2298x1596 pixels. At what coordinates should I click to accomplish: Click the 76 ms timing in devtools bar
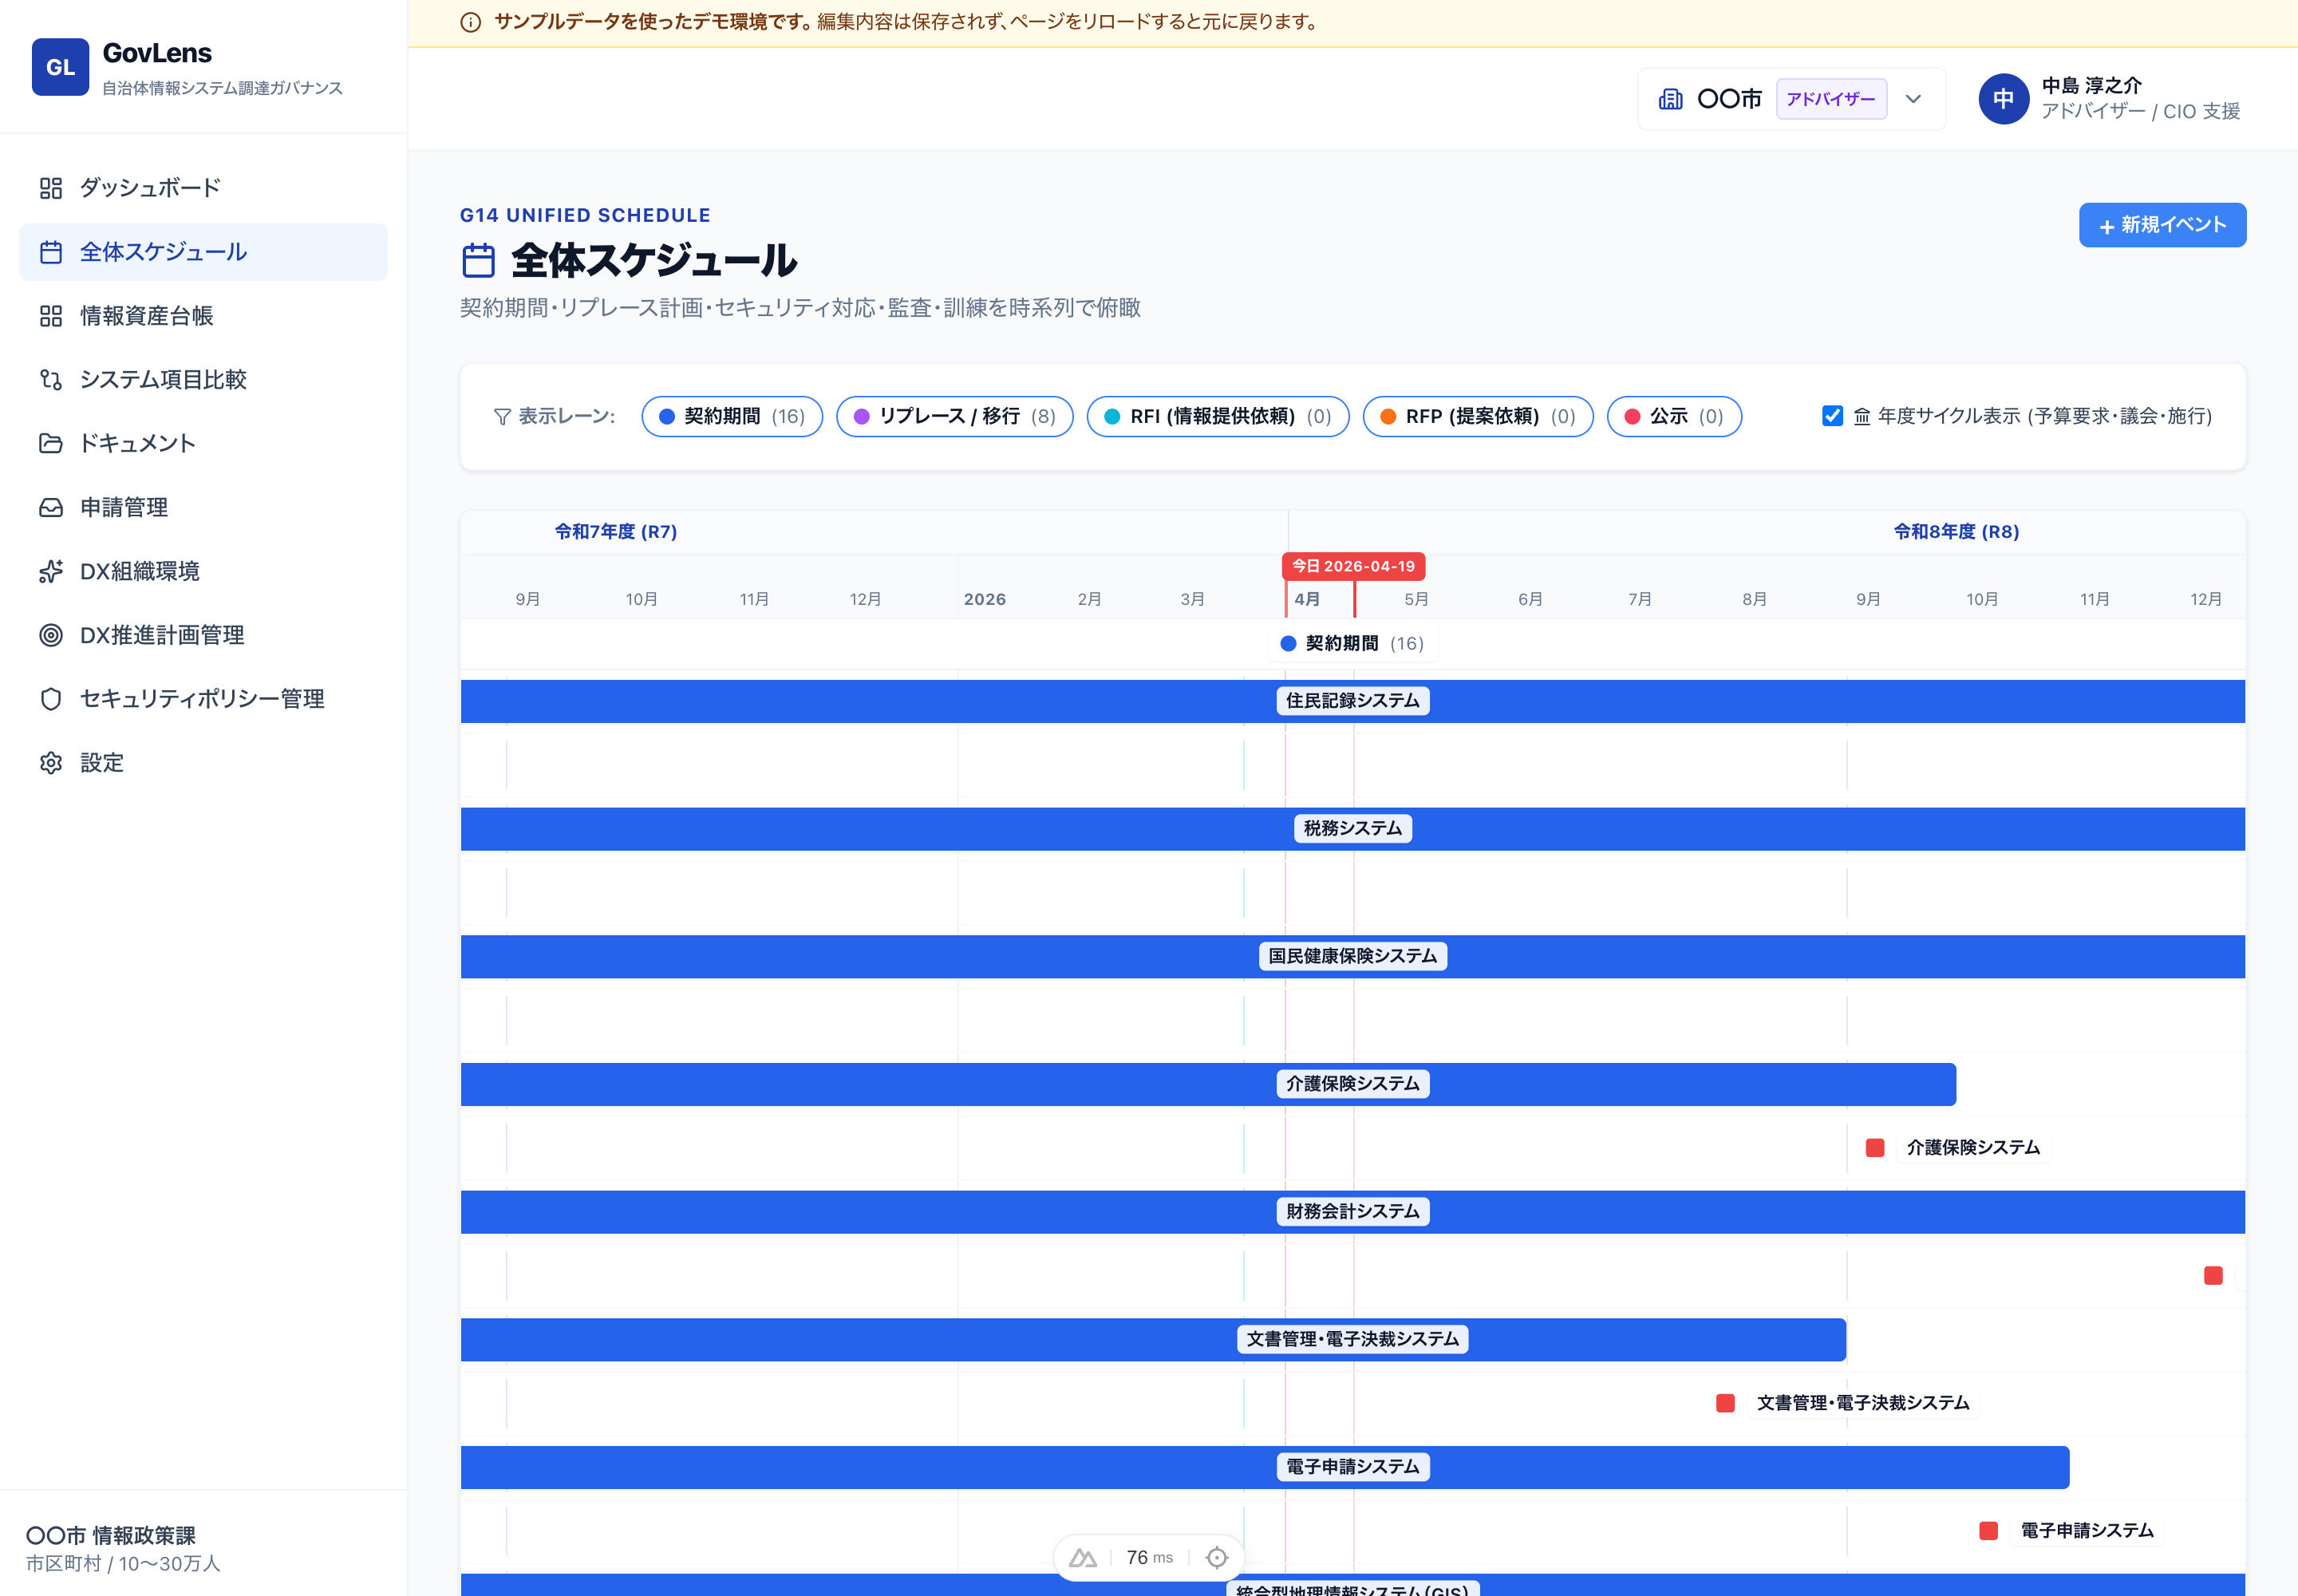[x=1149, y=1558]
